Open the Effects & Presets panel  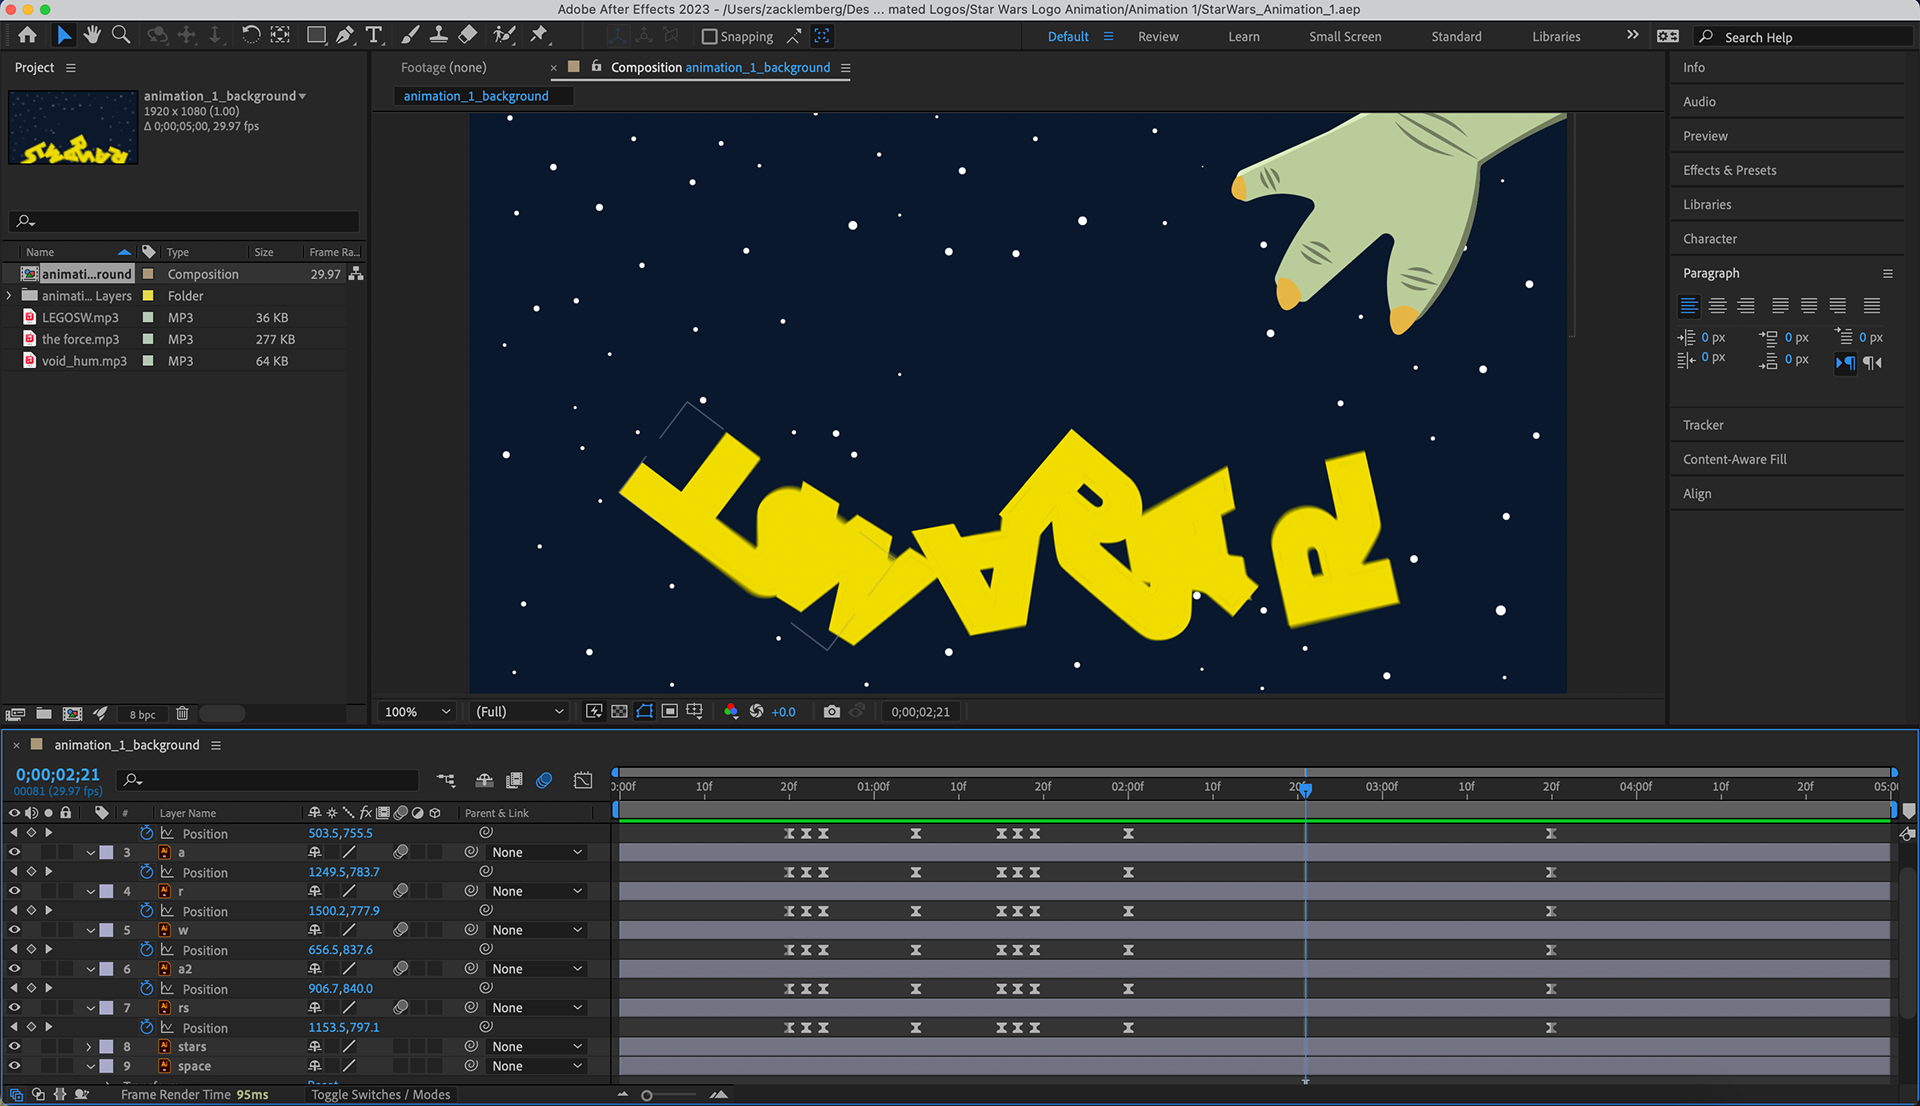[1729, 170]
